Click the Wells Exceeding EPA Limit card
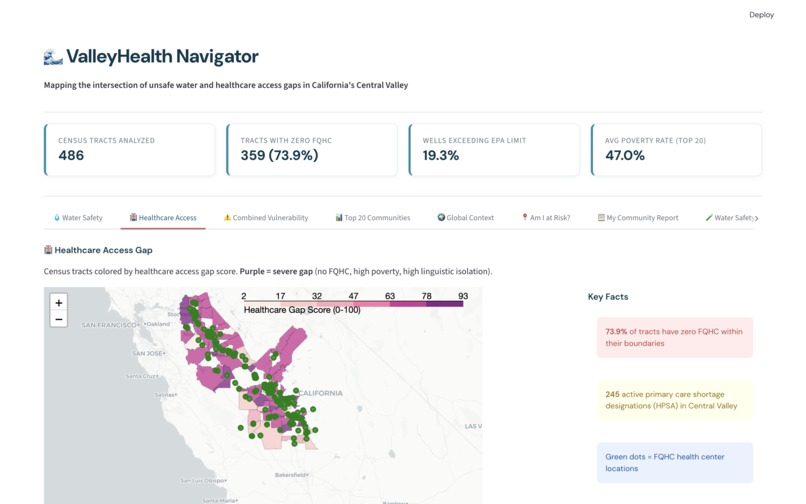This screenshot has width=806, height=504. pyautogui.click(x=494, y=150)
